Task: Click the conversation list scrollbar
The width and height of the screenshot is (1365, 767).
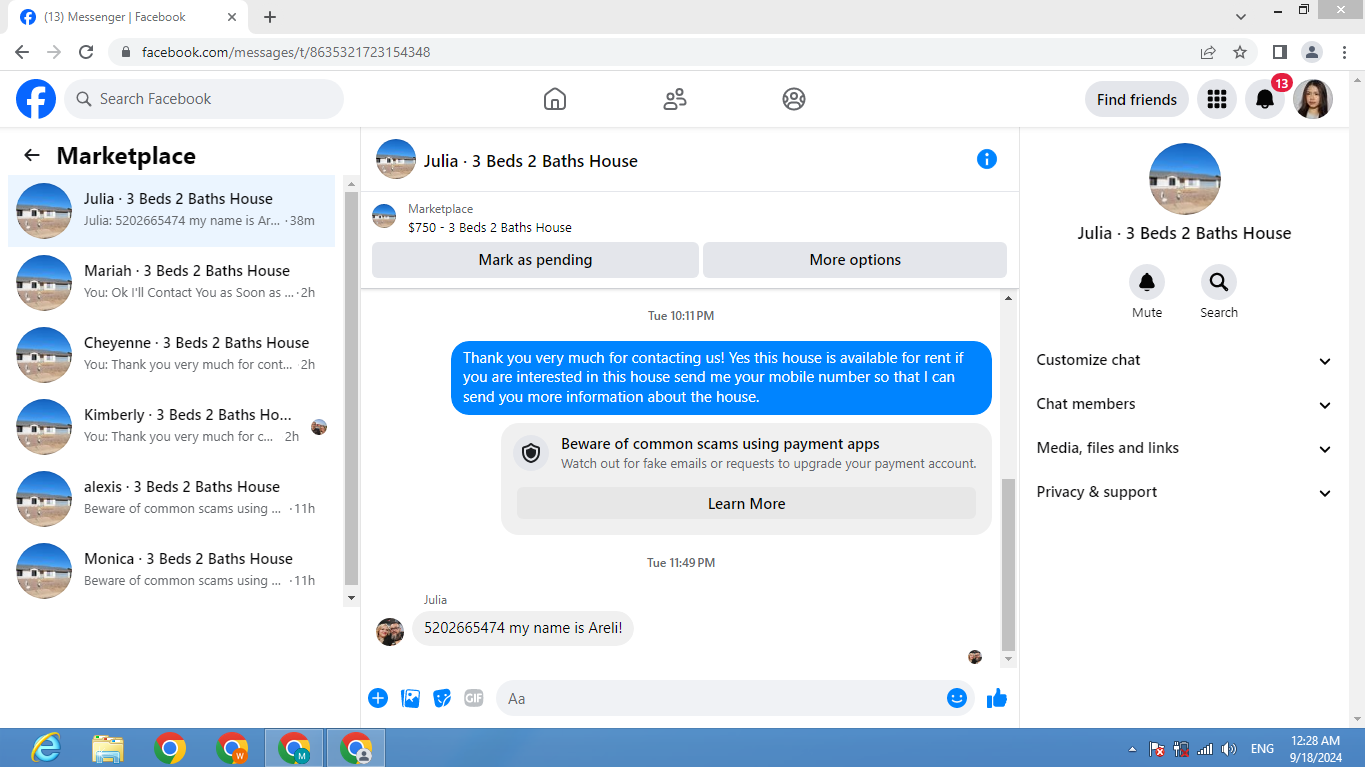Action: pyautogui.click(x=351, y=388)
